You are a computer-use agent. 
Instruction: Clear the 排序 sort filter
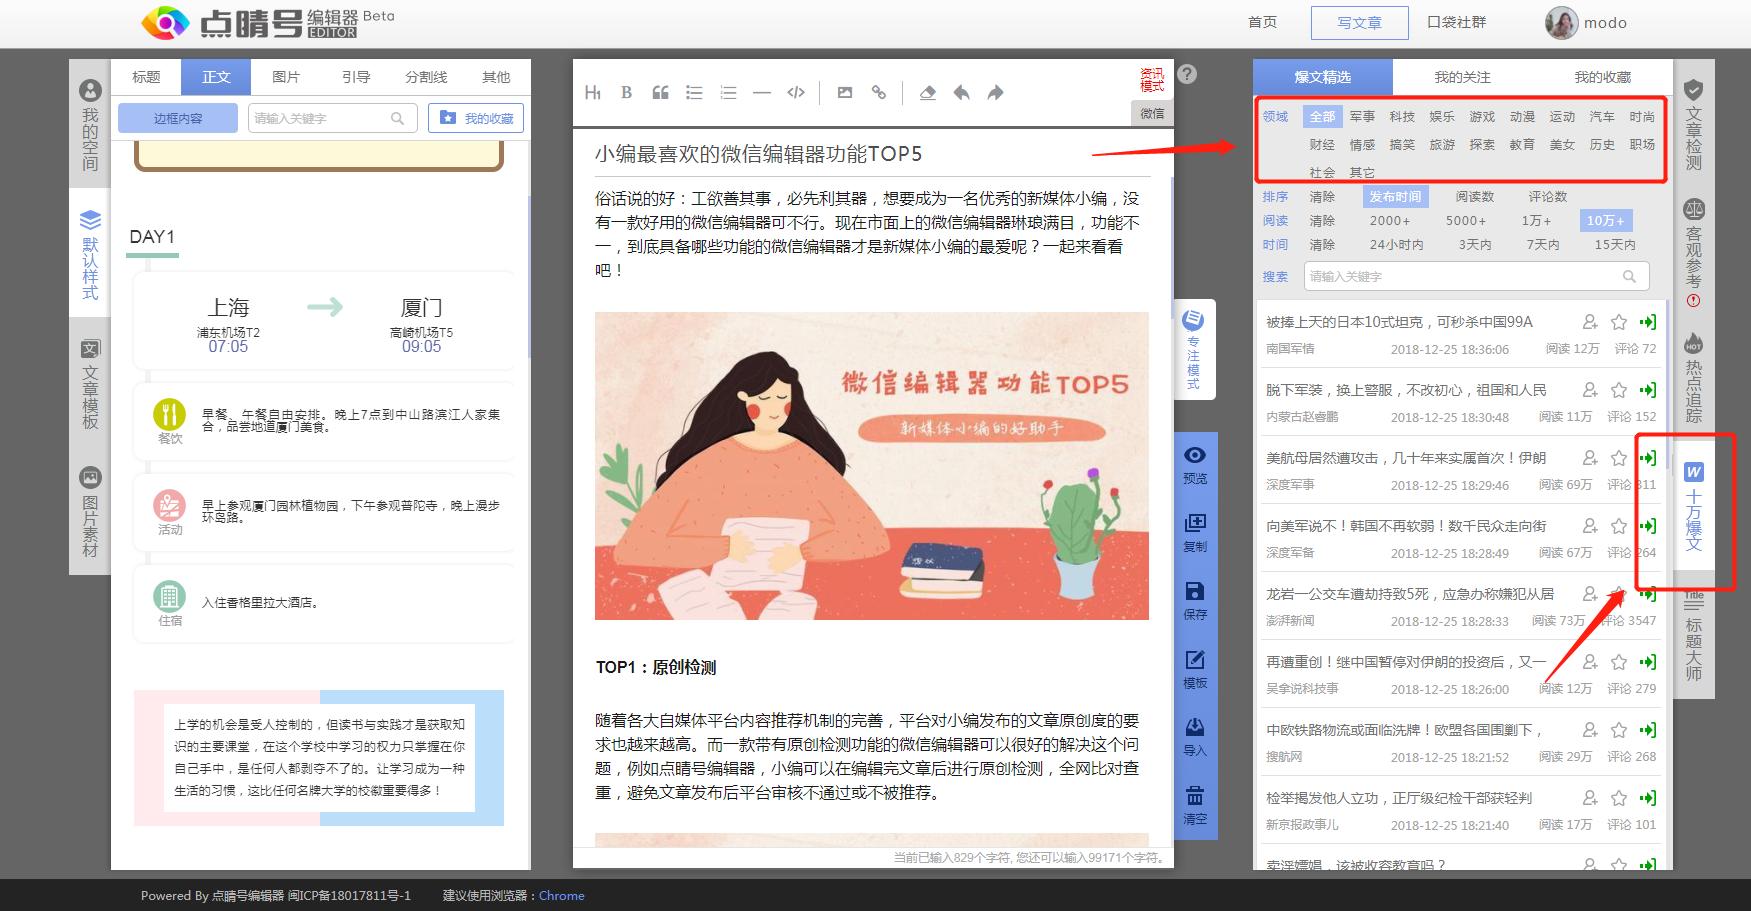1322,197
